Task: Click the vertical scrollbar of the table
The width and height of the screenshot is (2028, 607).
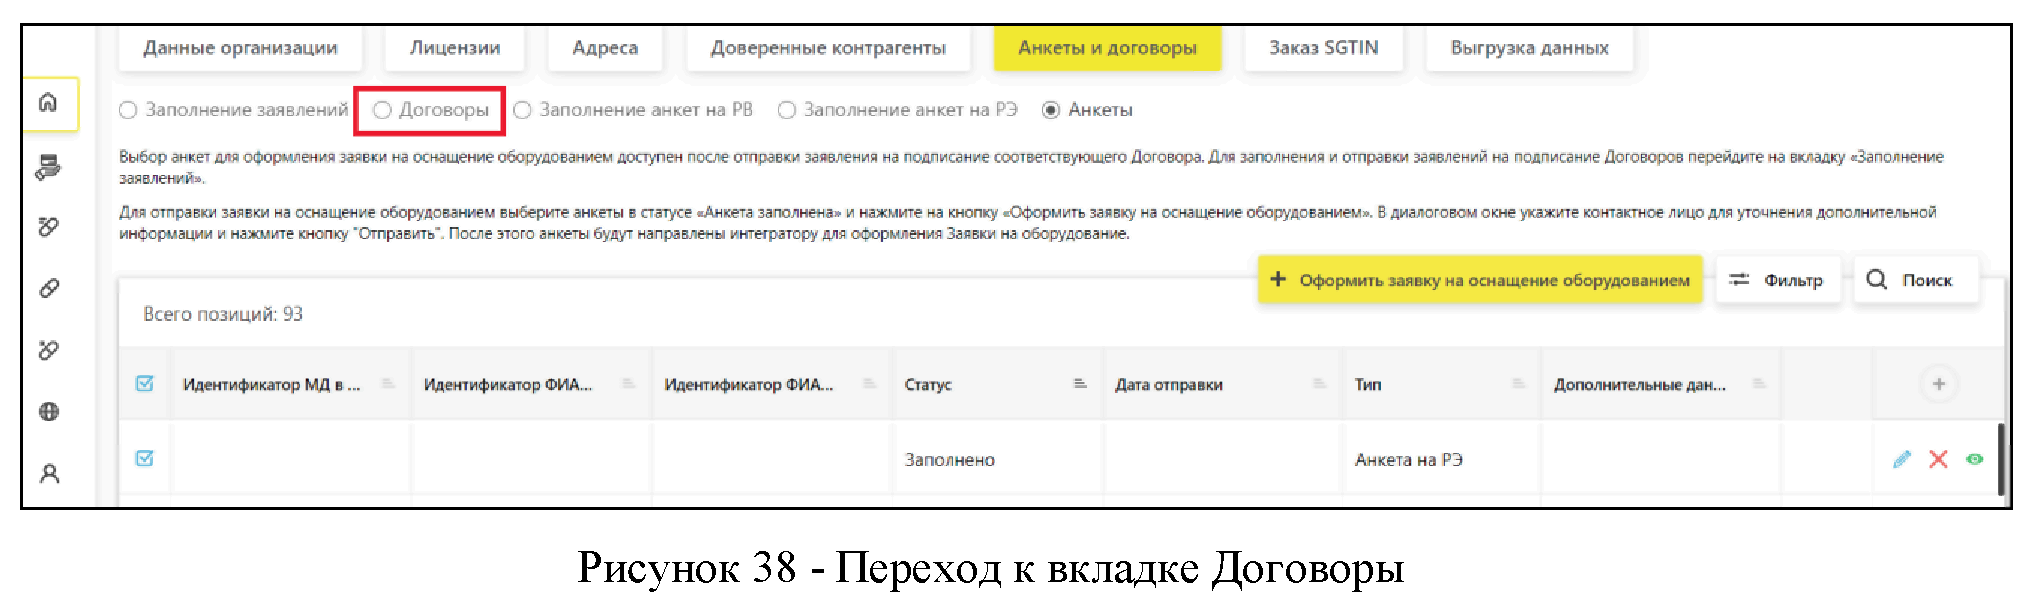Action: pos(1999,459)
